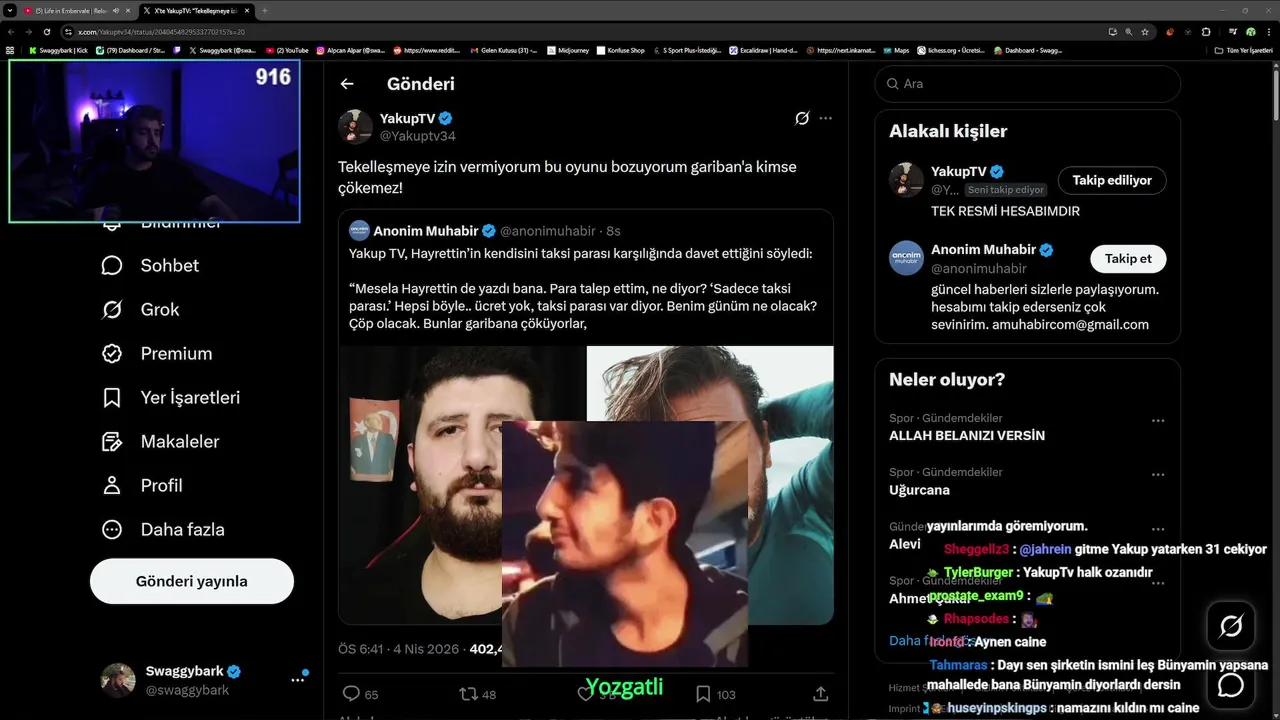Open site information icon in address bar
The width and height of the screenshot is (1280, 720).
[x=69, y=31]
